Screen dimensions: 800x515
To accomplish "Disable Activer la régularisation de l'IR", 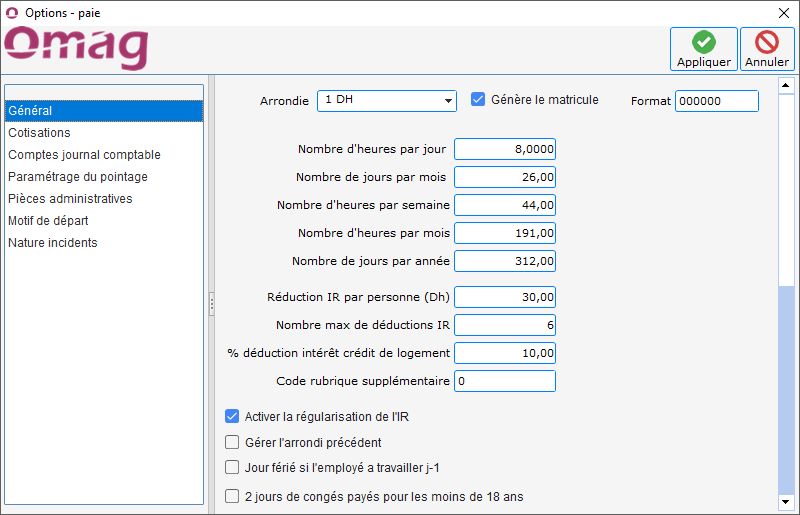I will tap(232, 416).
